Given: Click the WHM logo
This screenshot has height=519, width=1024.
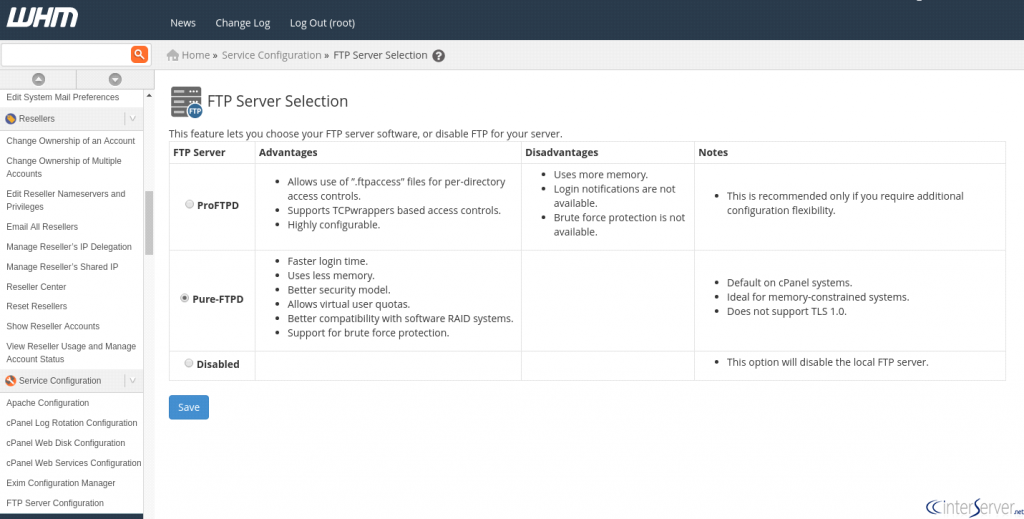Looking at the screenshot, I should 41,18.
